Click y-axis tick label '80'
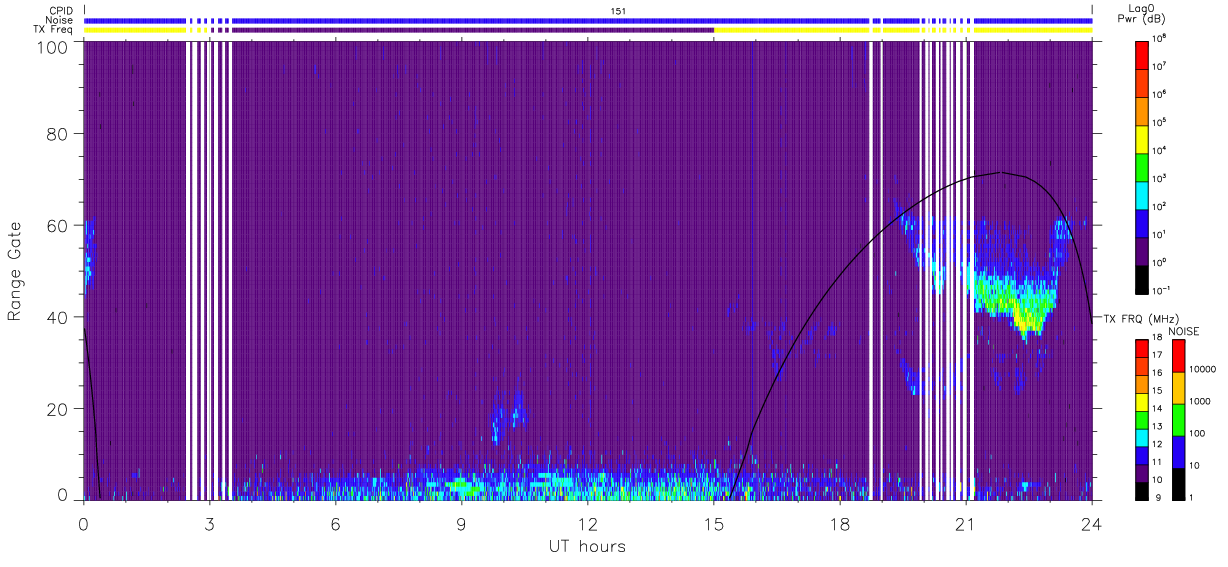 58,134
